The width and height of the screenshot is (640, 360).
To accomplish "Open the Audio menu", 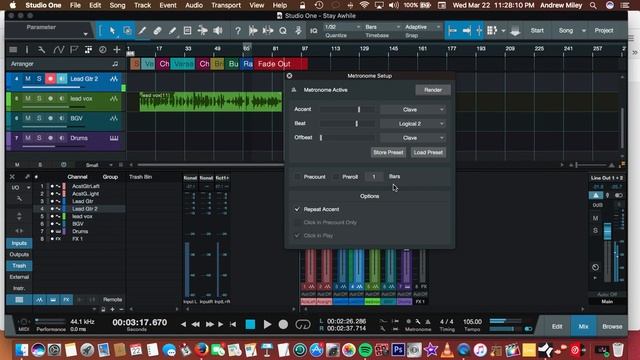I will tap(193, 5).
